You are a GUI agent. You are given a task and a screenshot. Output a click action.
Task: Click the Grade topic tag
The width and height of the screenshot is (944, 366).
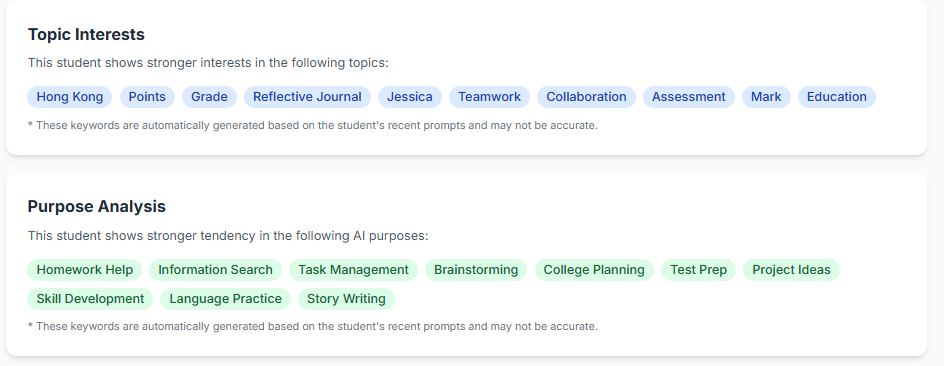pos(210,97)
